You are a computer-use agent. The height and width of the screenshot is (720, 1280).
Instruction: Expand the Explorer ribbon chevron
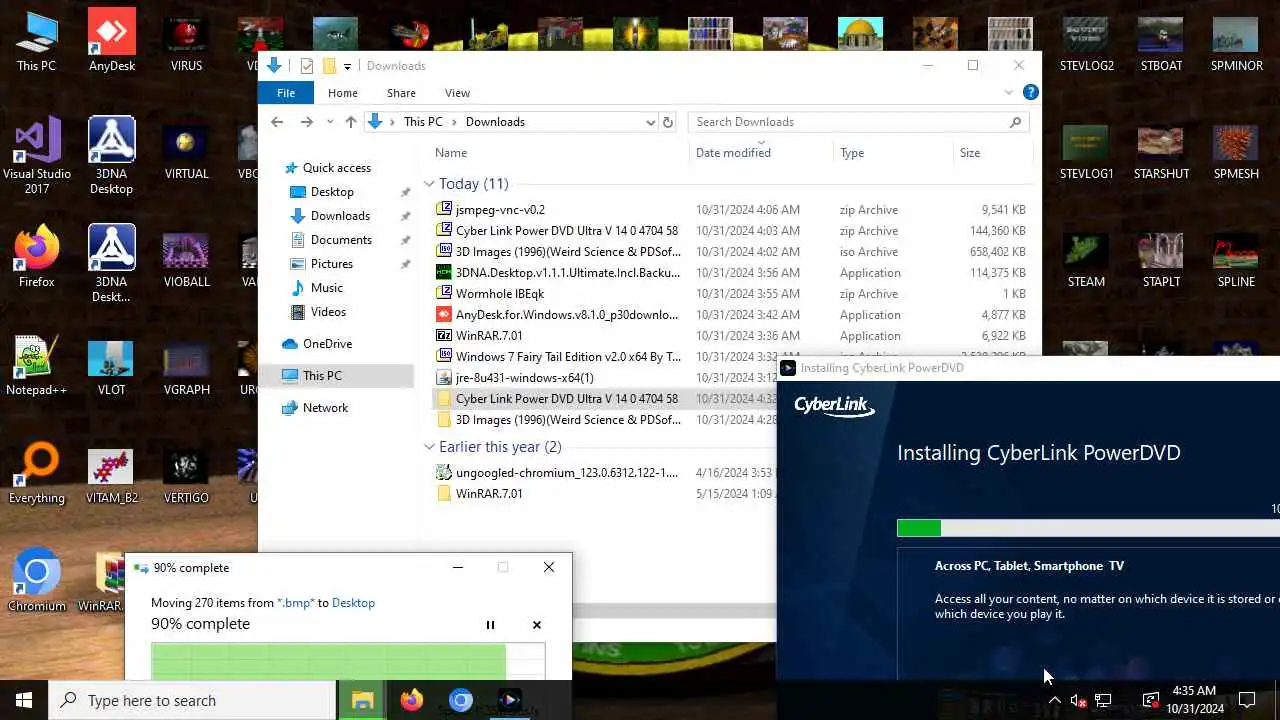[1008, 92]
